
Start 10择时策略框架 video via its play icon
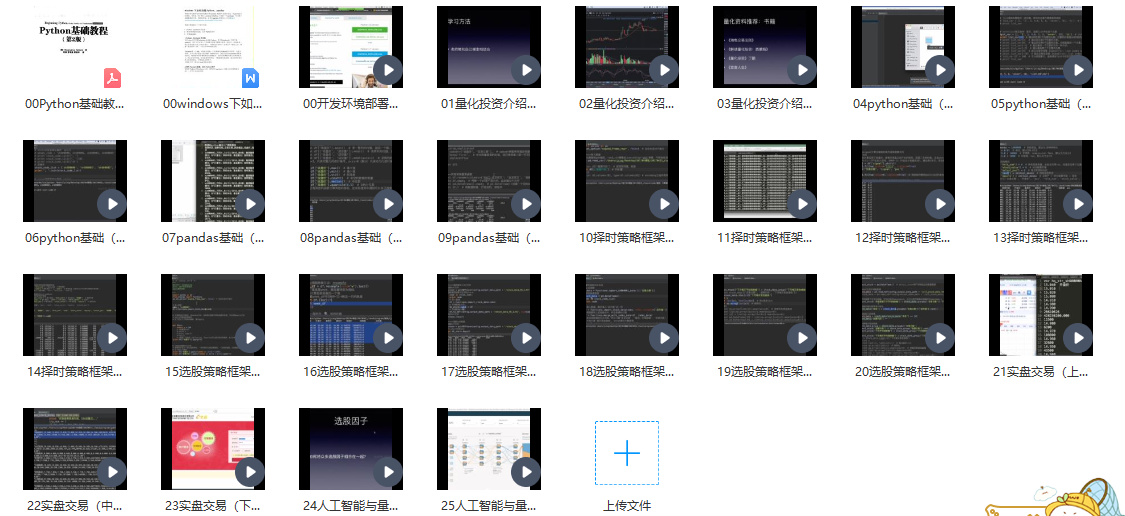(x=663, y=204)
